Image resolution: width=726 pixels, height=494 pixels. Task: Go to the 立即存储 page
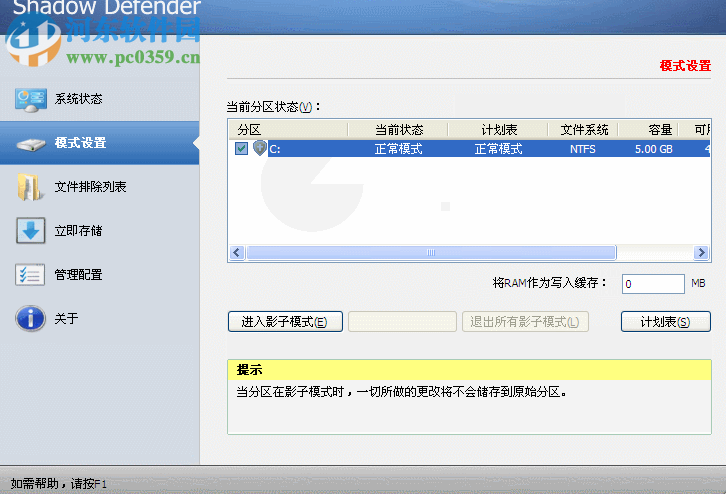point(100,231)
